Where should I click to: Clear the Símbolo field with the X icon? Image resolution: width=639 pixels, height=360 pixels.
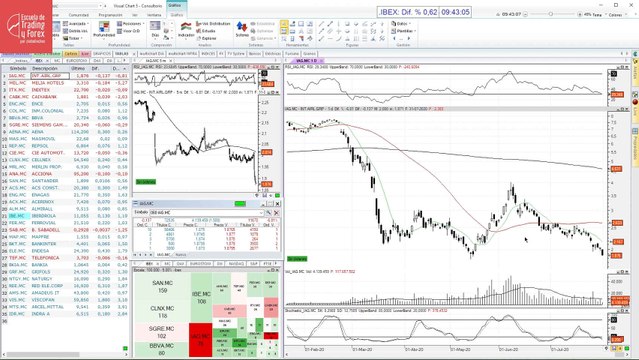click(276, 212)
